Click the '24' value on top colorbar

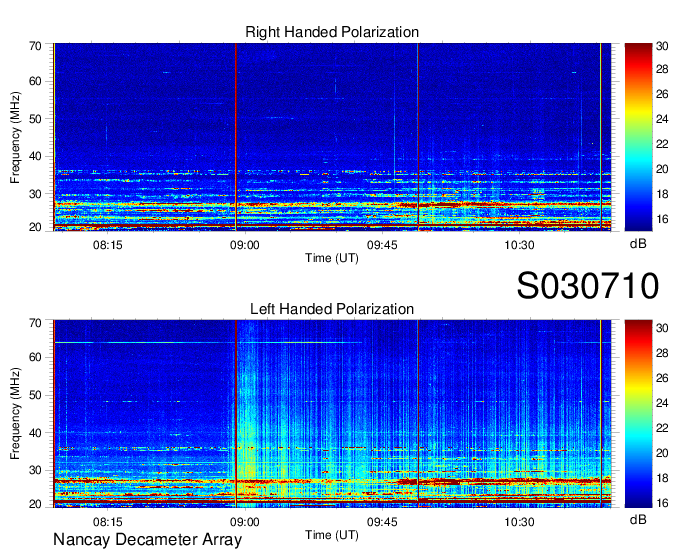(x=662, y=119)
